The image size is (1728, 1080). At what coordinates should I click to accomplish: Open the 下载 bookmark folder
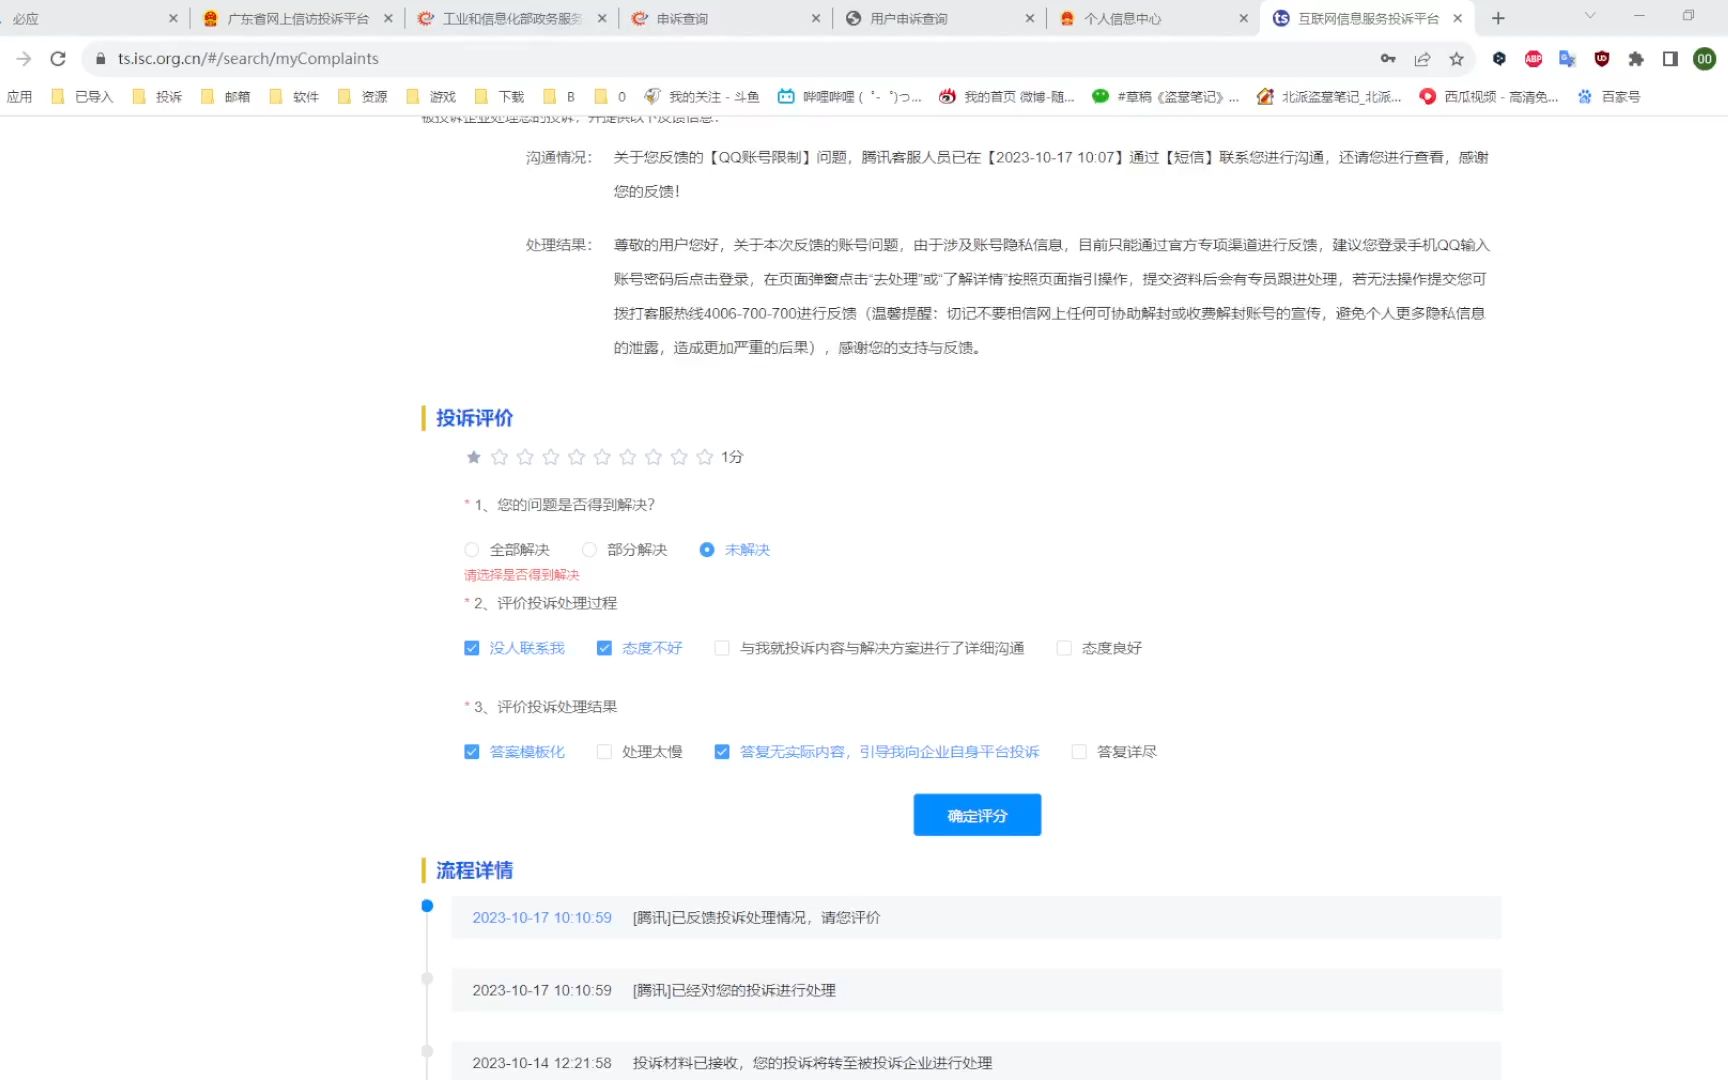[x=500, y=97]
